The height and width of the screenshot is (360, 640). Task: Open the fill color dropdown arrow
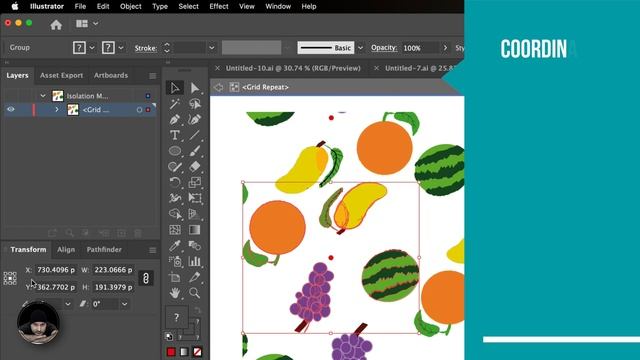coord(92,48)
